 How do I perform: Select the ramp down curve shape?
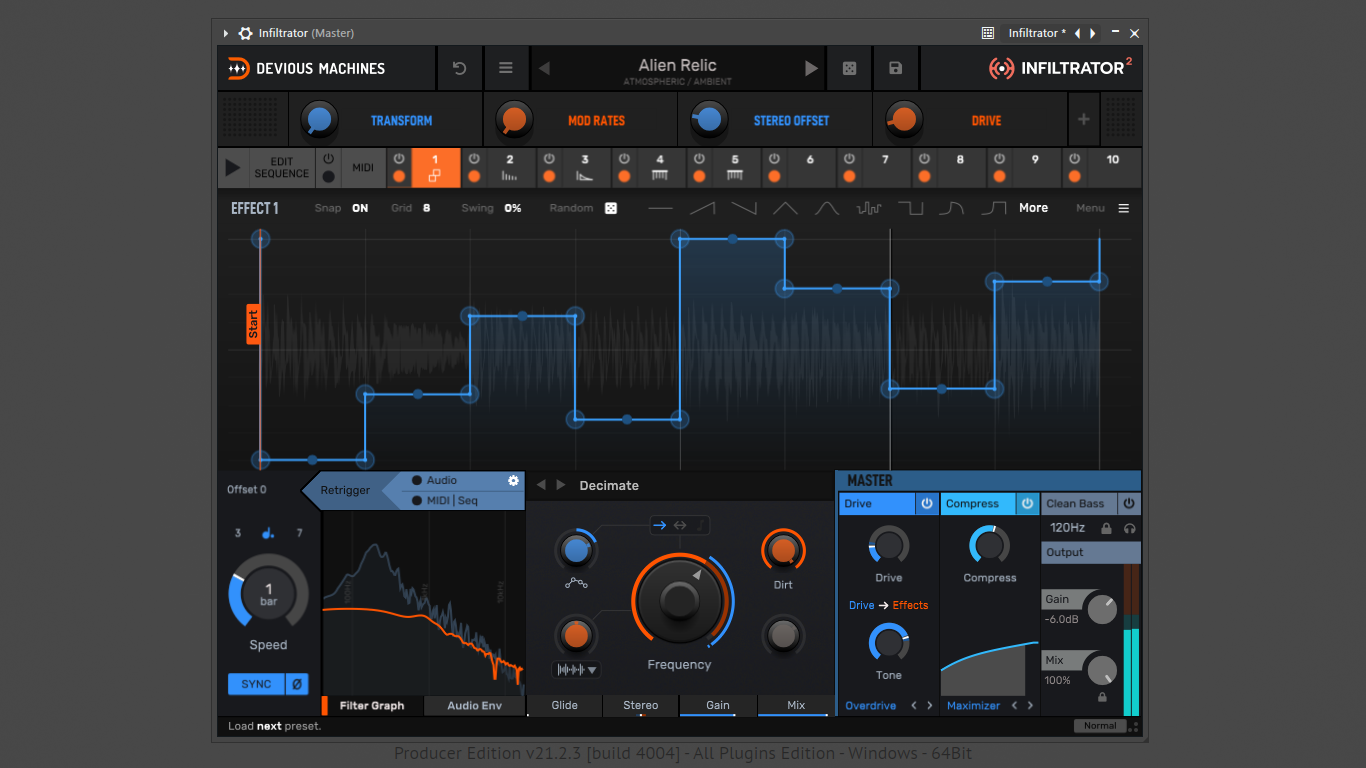click(743, 208)
